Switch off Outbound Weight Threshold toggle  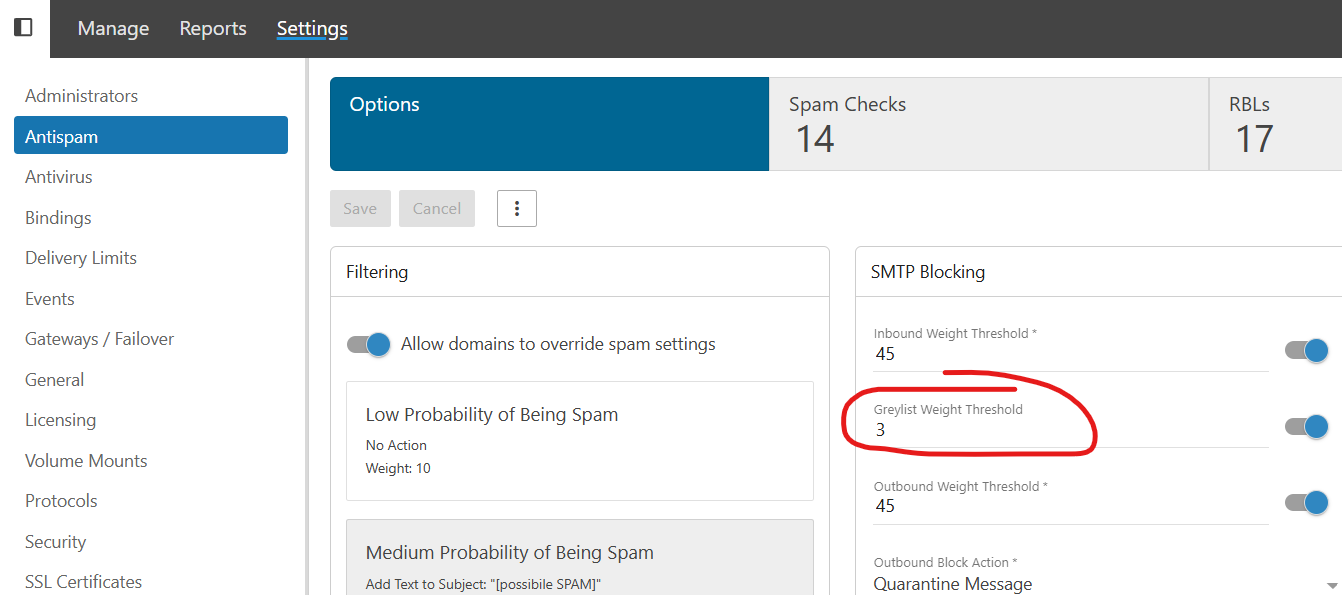point(1306,502)
